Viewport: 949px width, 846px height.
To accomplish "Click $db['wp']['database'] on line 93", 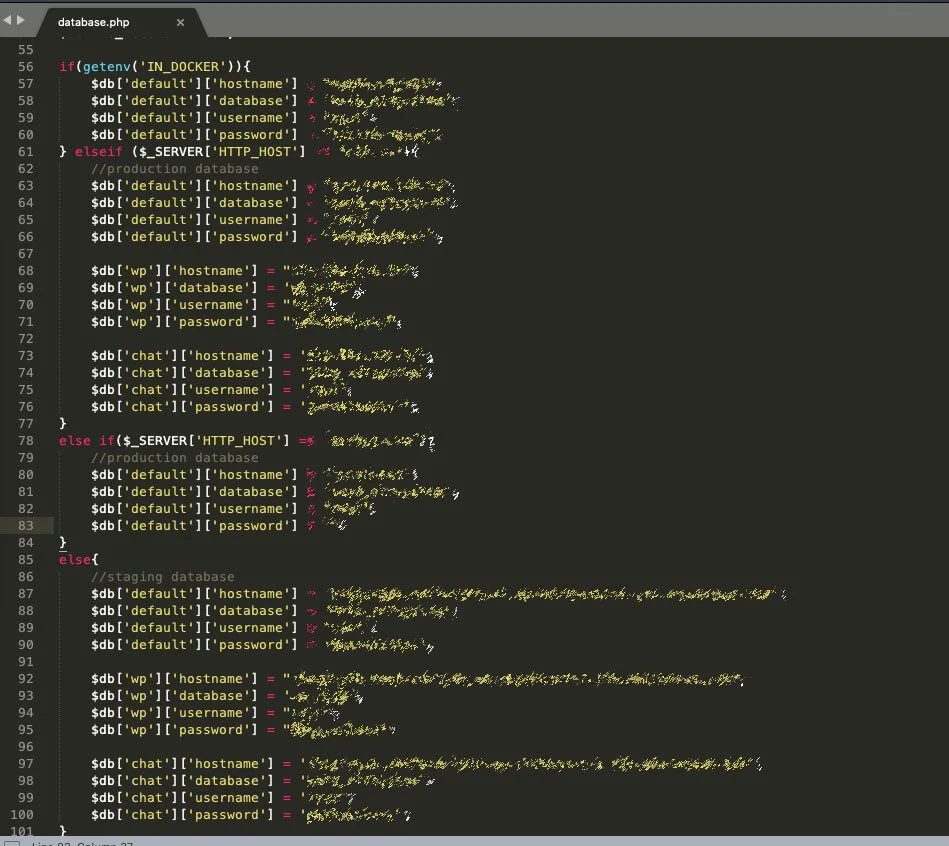I will [x=174, y=695].
